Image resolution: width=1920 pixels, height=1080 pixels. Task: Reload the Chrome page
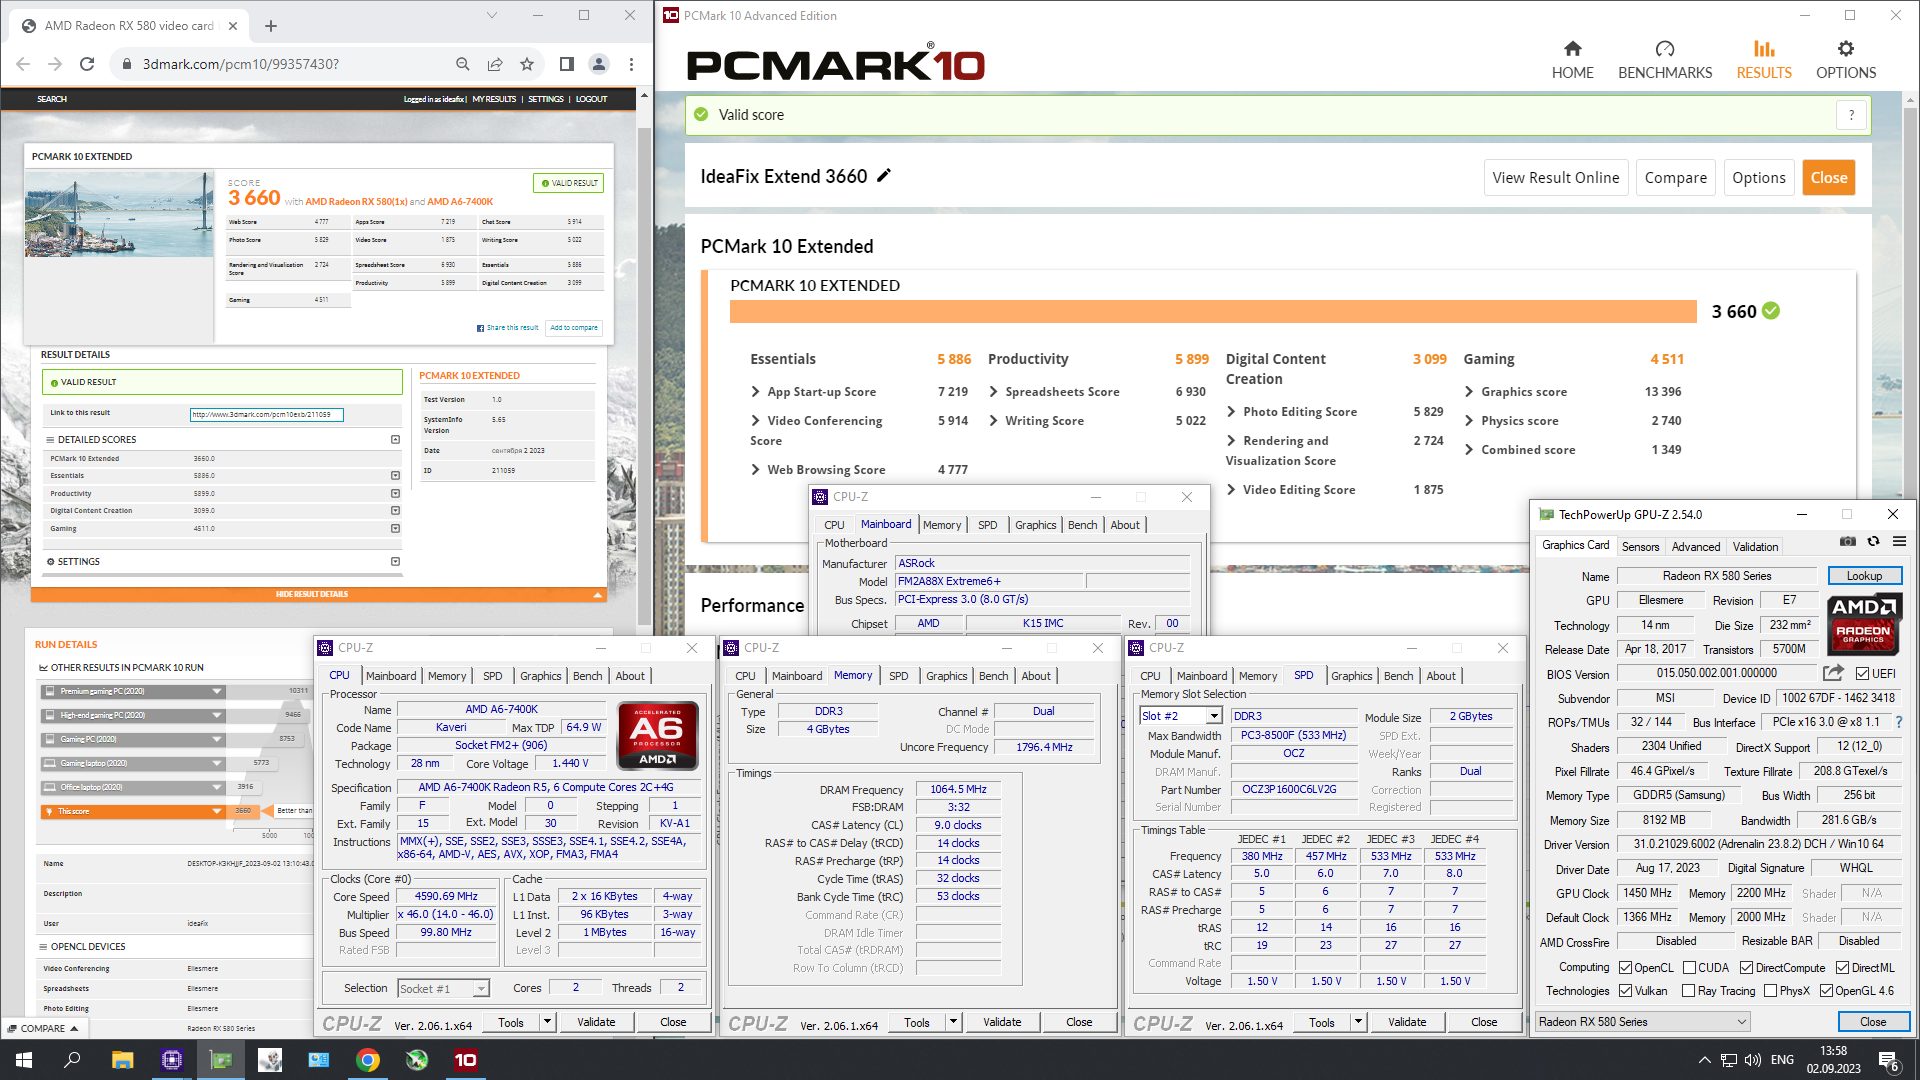(x=87, y=64)
